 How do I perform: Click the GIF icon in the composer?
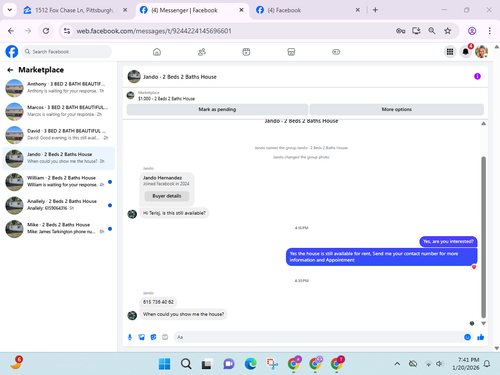click(165, 337)
